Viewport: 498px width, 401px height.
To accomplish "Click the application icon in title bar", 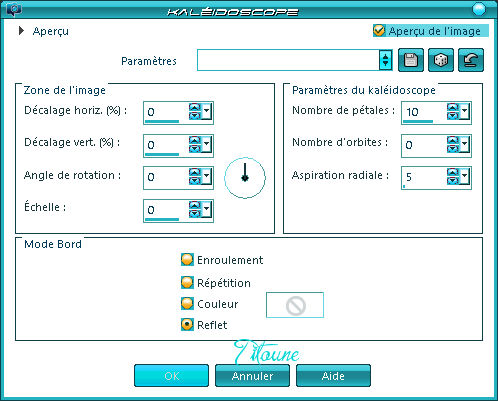I will tap(14, 9).
